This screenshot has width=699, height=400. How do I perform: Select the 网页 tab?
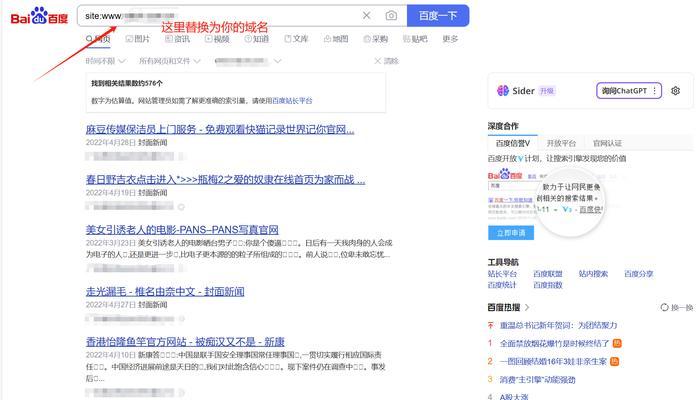coord(98,39)
